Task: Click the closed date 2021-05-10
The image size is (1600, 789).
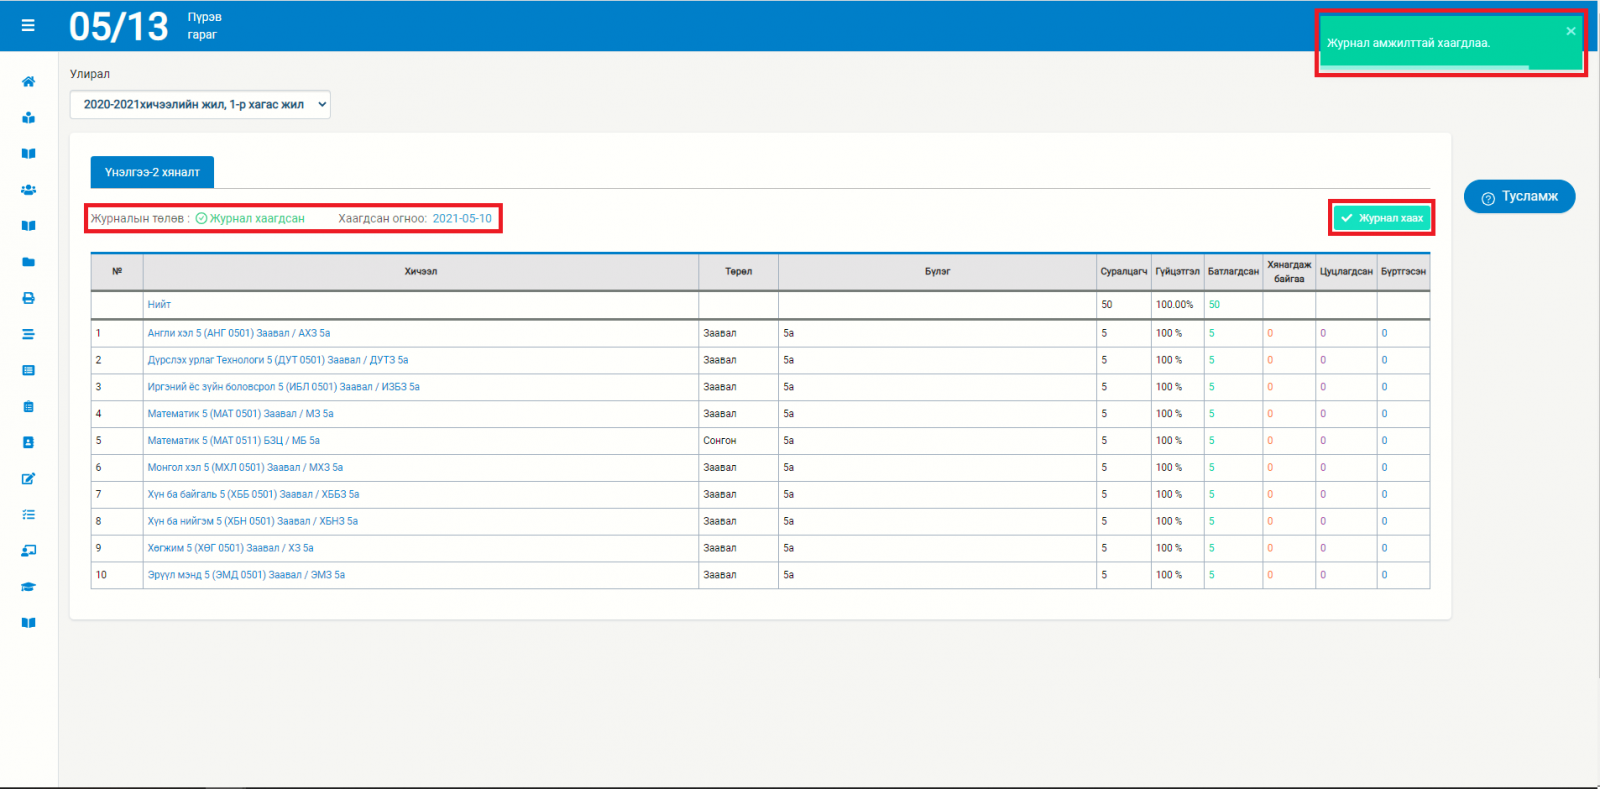Action: 462,218
